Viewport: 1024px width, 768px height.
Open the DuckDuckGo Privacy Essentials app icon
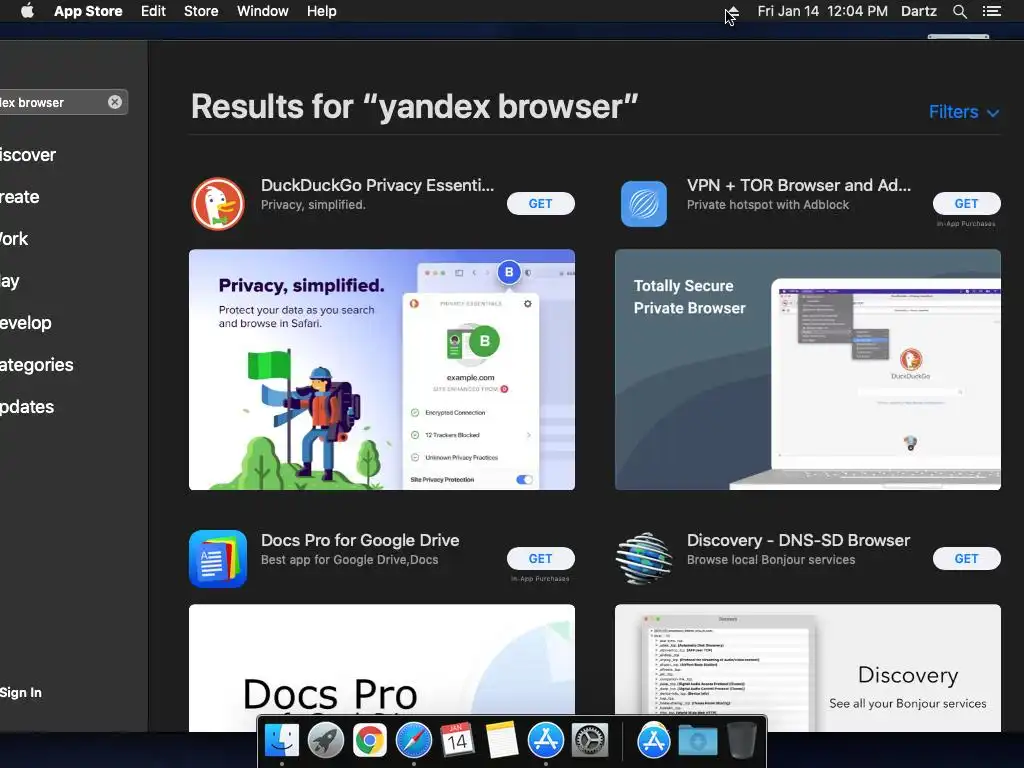coord(218,204)
